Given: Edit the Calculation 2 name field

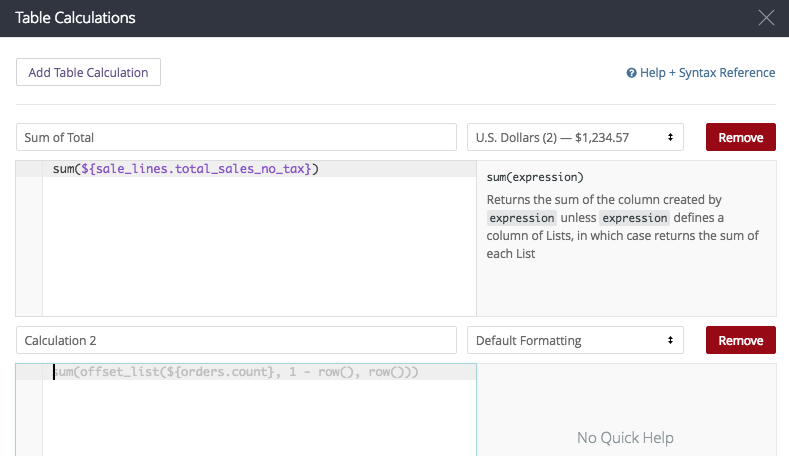Looking at the screenshot, I should [x=236, y=340].
